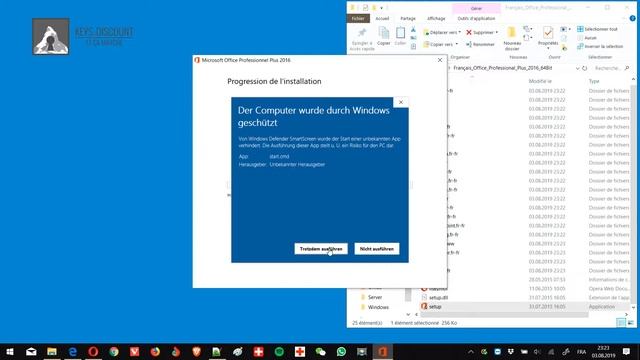The width and height of the screenshot is (640, 360).
Task: Show hidden system tray icons chevron
Action: click(x=471, y=351)
